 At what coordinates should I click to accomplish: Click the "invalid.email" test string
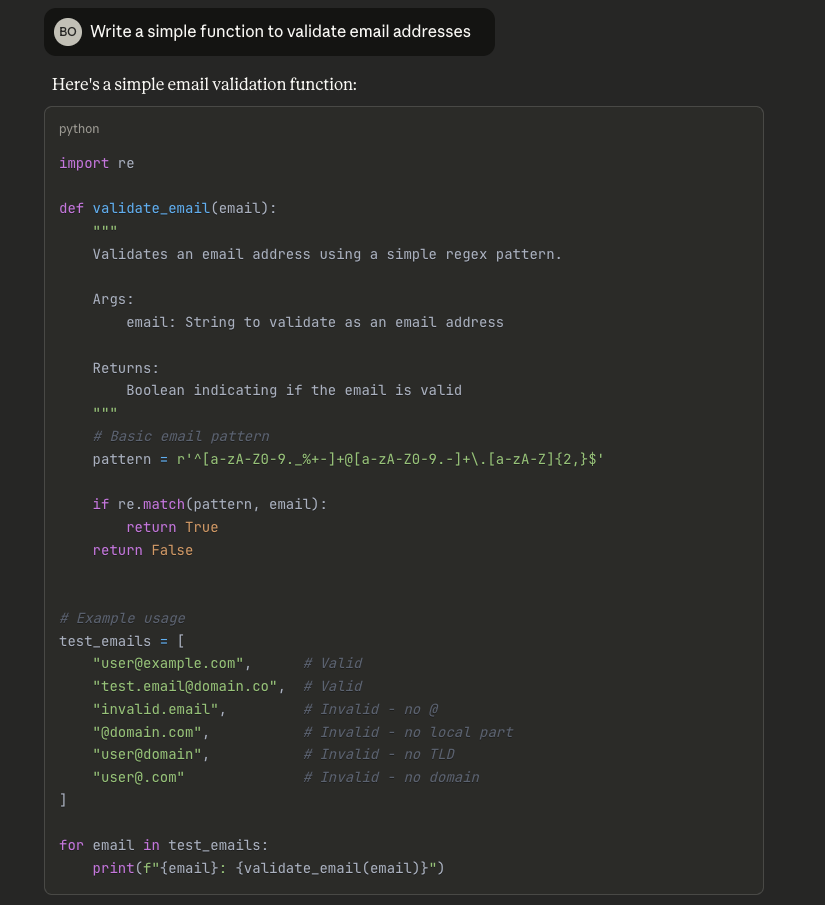point(155,709)
